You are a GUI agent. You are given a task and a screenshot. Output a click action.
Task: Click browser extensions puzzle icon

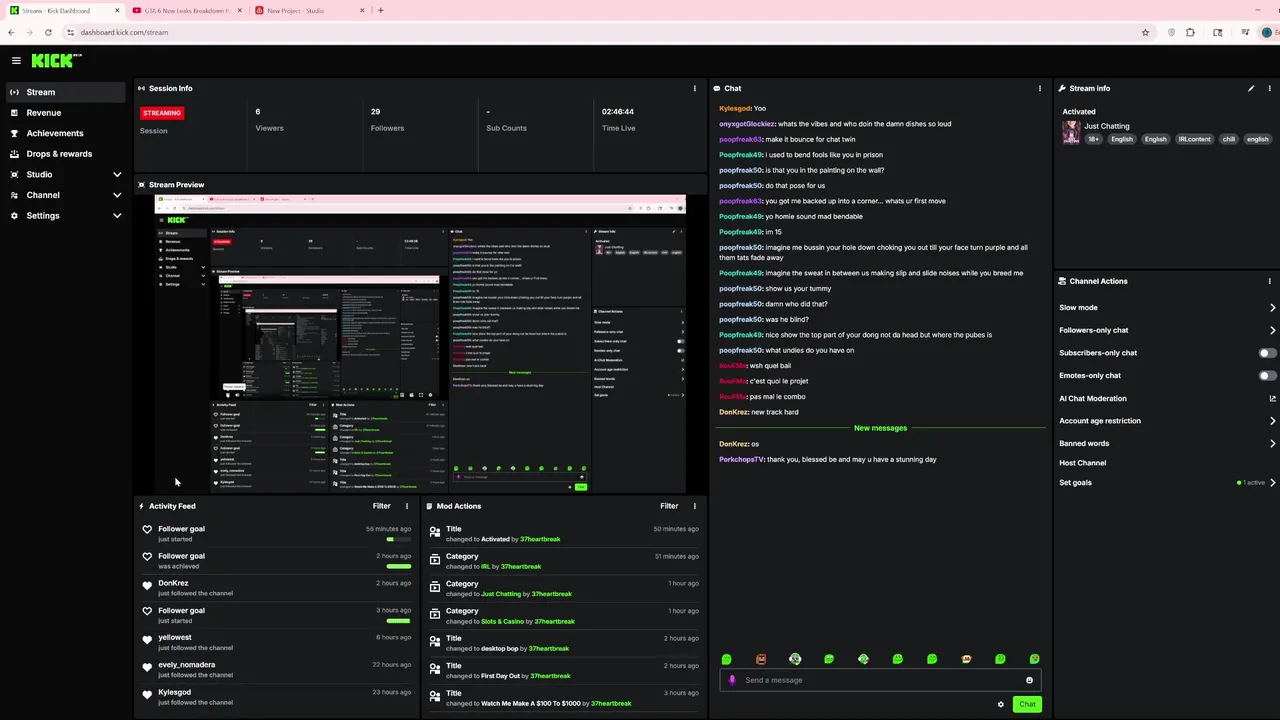[1190, 32]
